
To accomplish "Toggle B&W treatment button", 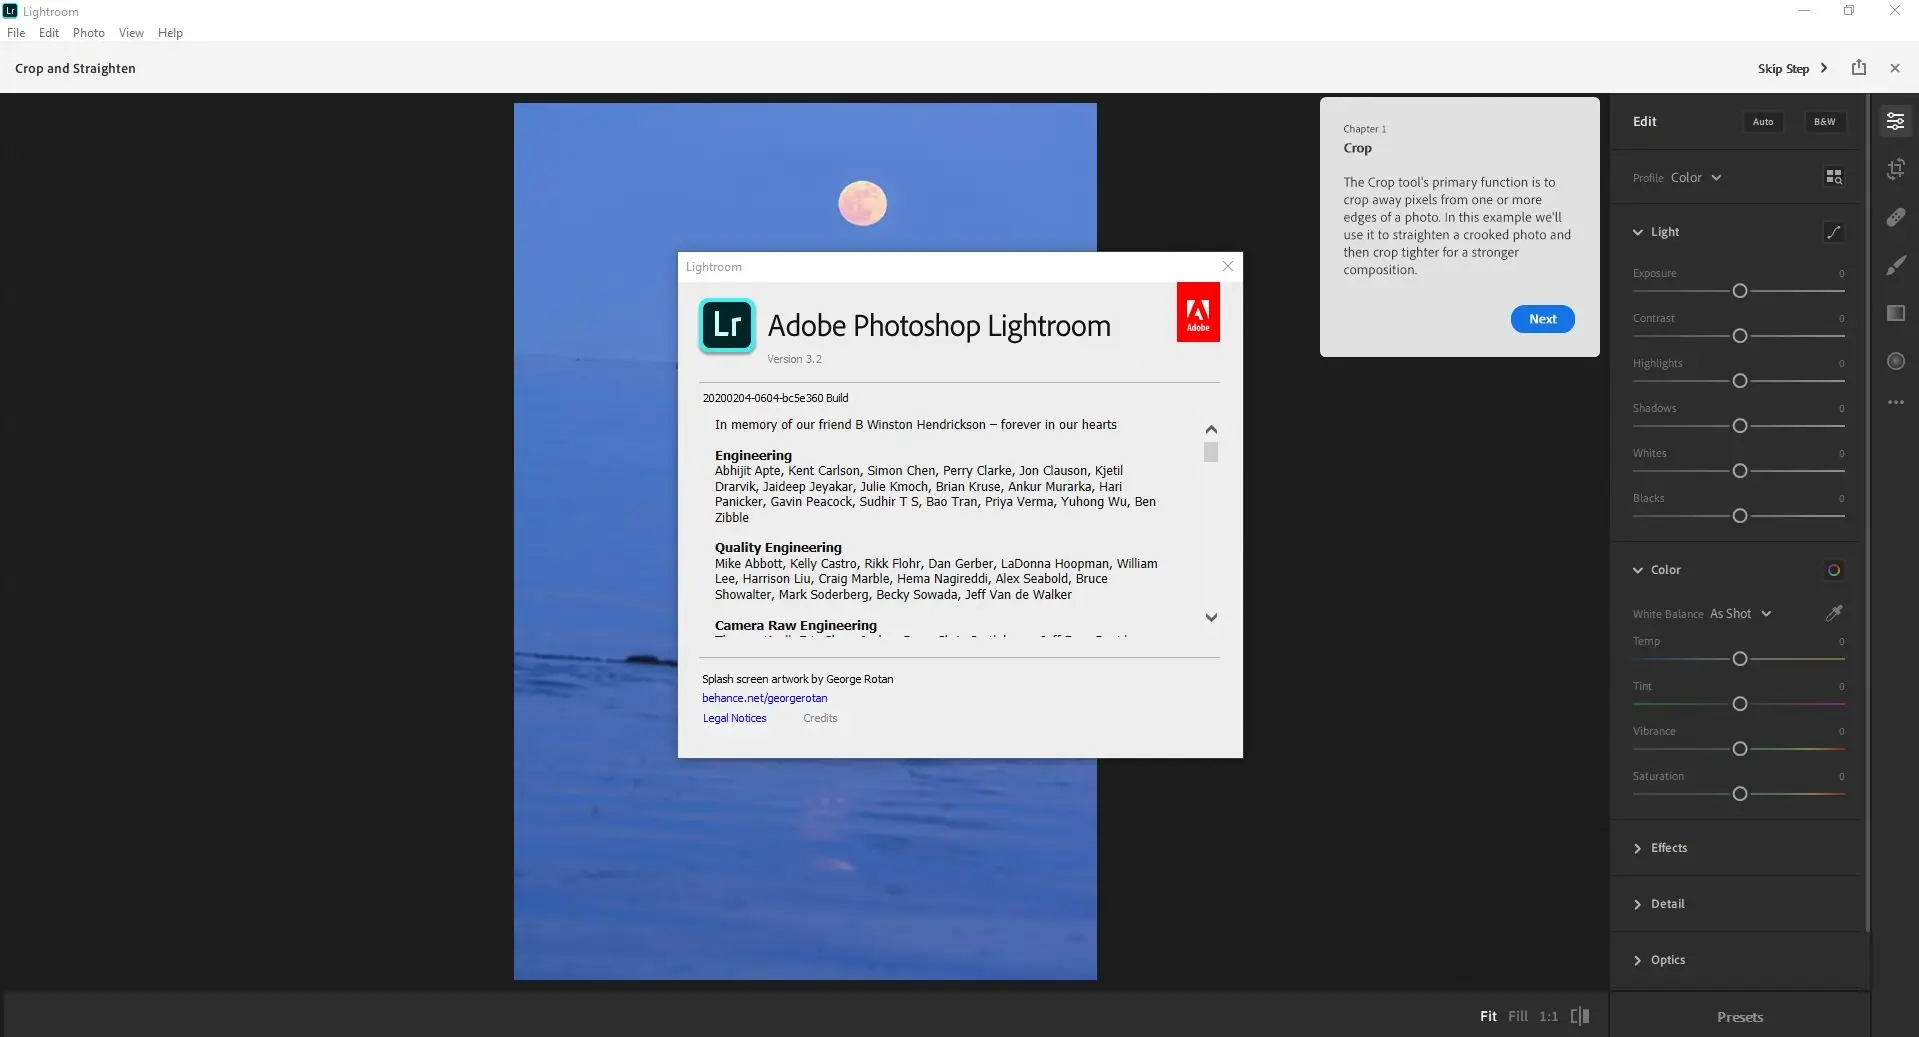I will coord(1824,121).
